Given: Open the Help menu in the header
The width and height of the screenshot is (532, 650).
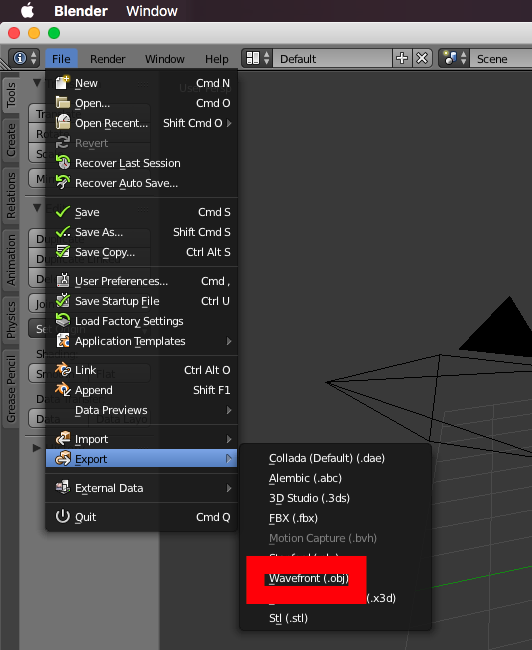Looking at the screenshot, I should tap(216, 59).
